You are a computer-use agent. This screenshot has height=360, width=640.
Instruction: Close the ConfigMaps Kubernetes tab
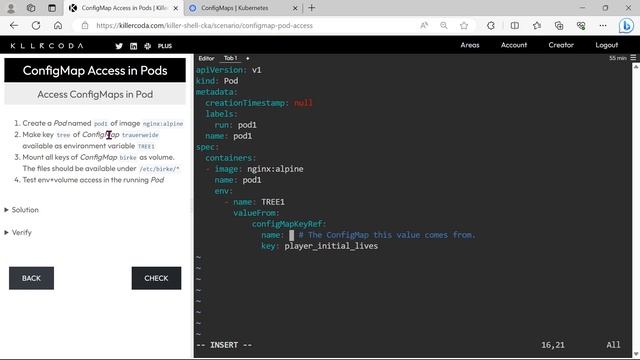tap(296, 8)
